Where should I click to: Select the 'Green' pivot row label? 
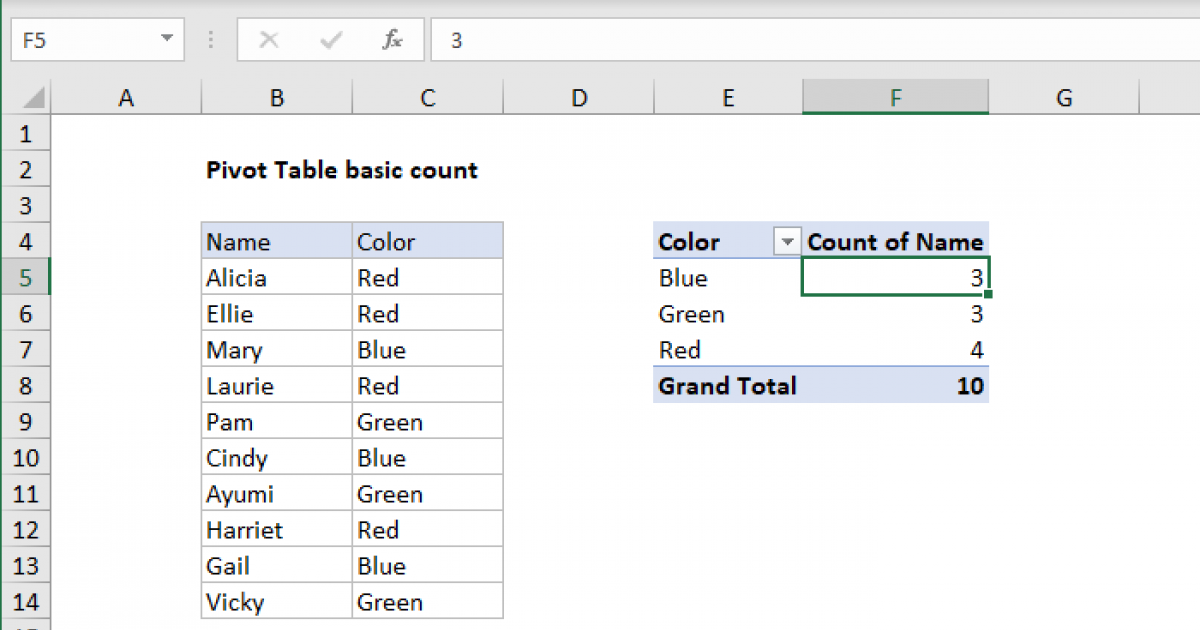tap(728, 314)
